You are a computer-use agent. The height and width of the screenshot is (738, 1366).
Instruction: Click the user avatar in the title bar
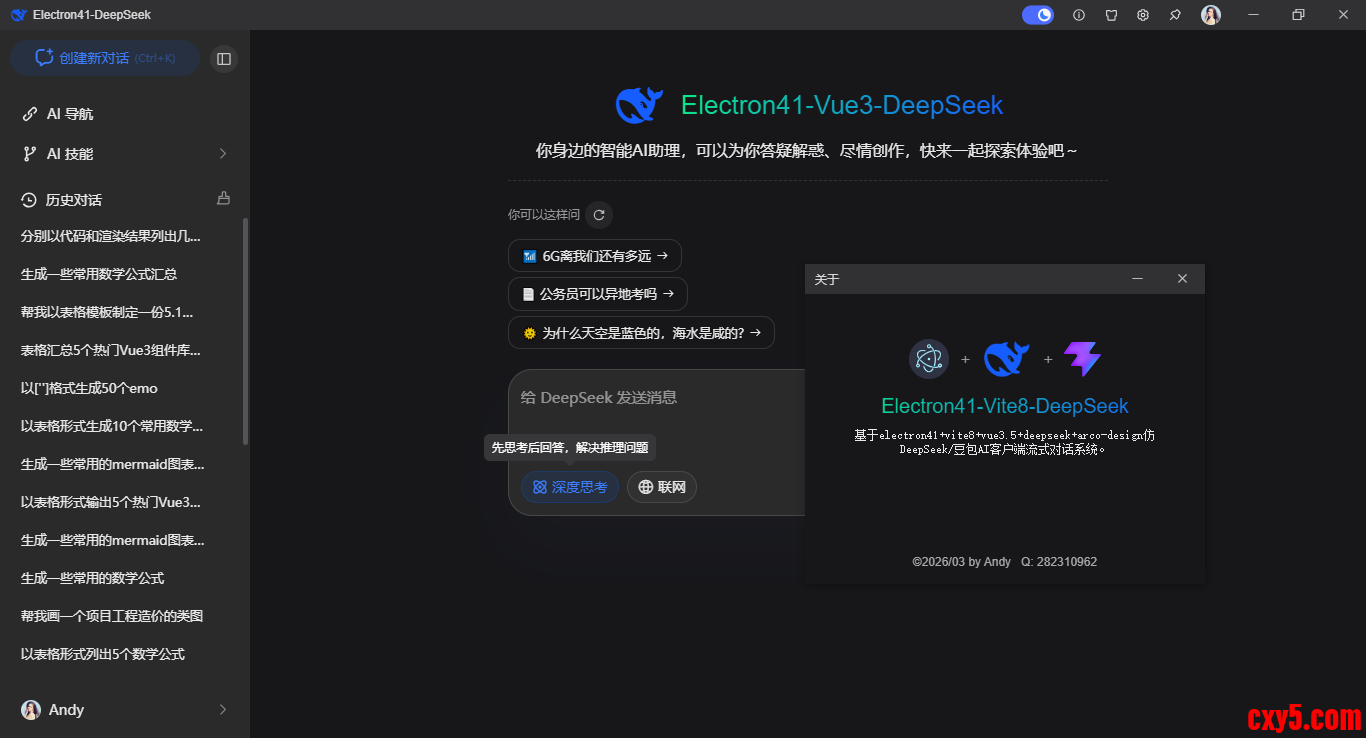tap(1211, 15)
